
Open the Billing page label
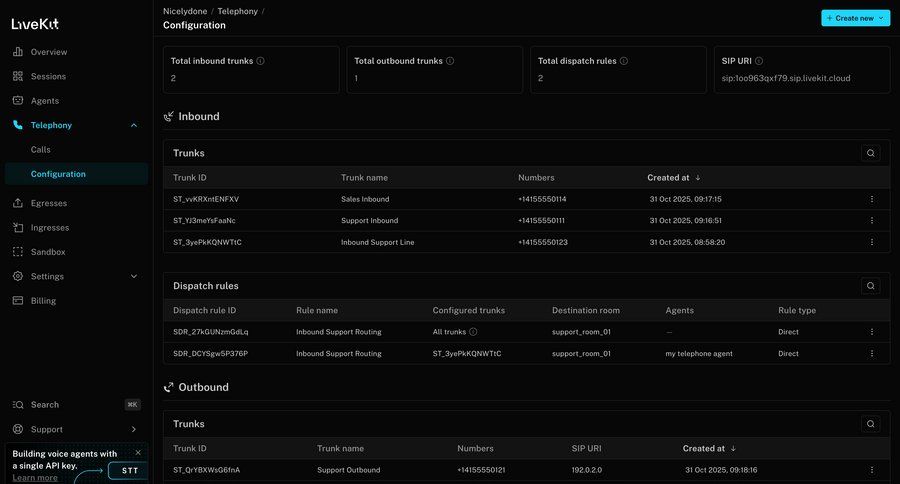(x=43, y=301)
